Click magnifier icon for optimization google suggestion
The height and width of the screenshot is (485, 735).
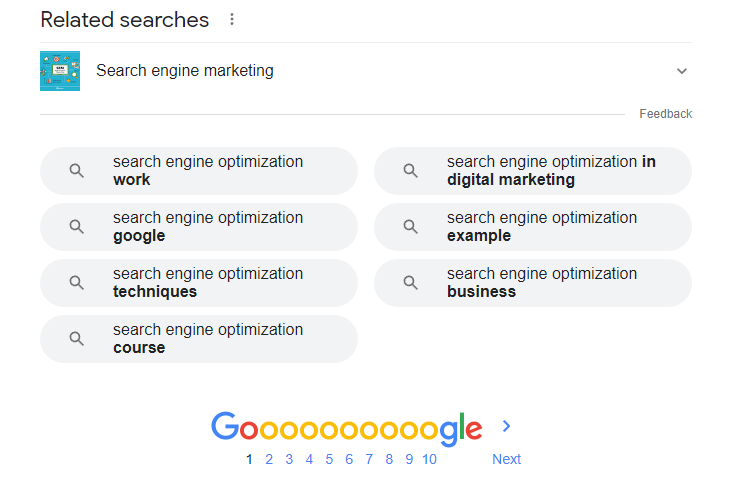[76, 227]
